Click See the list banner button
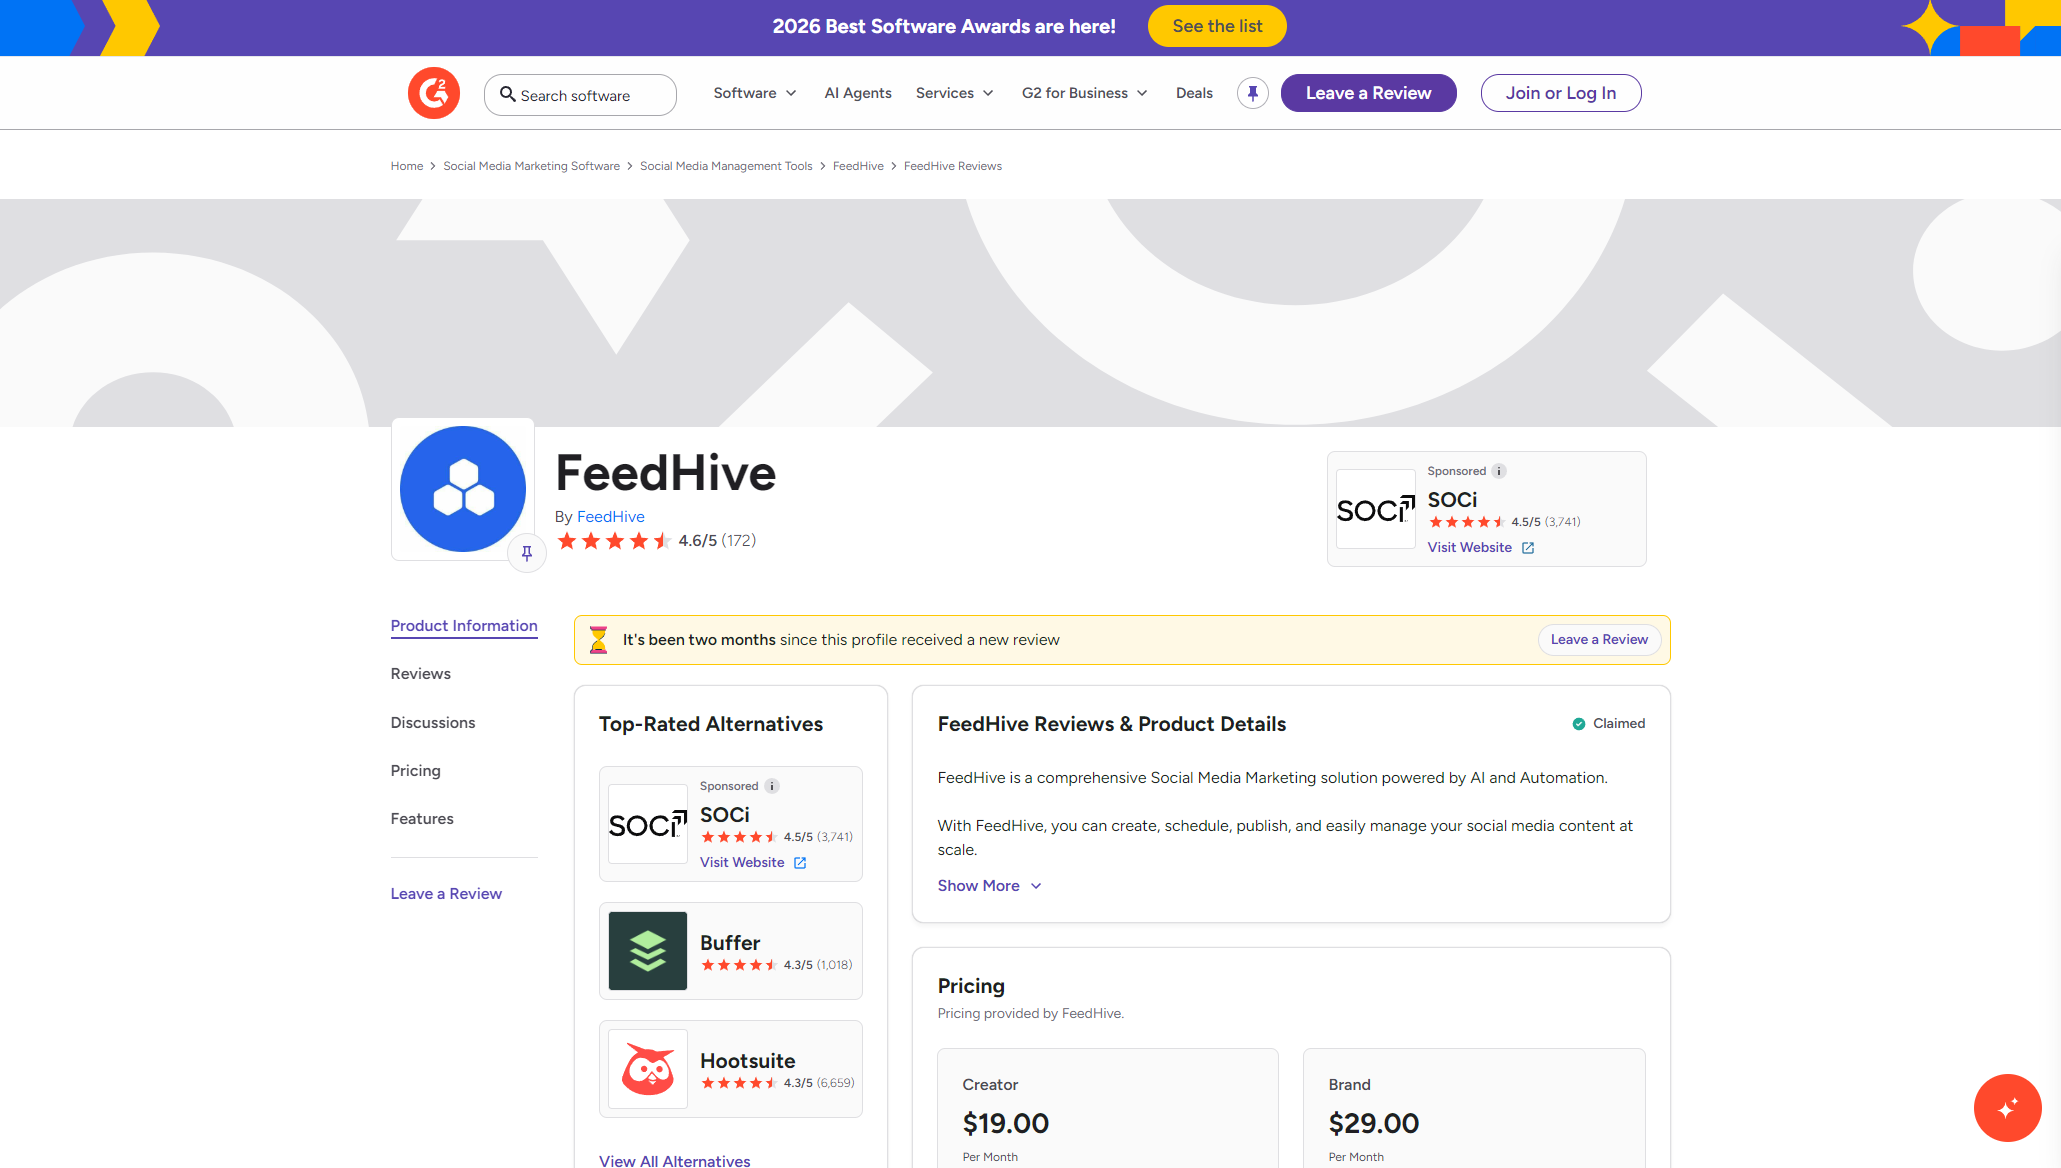 point(1216,26)
